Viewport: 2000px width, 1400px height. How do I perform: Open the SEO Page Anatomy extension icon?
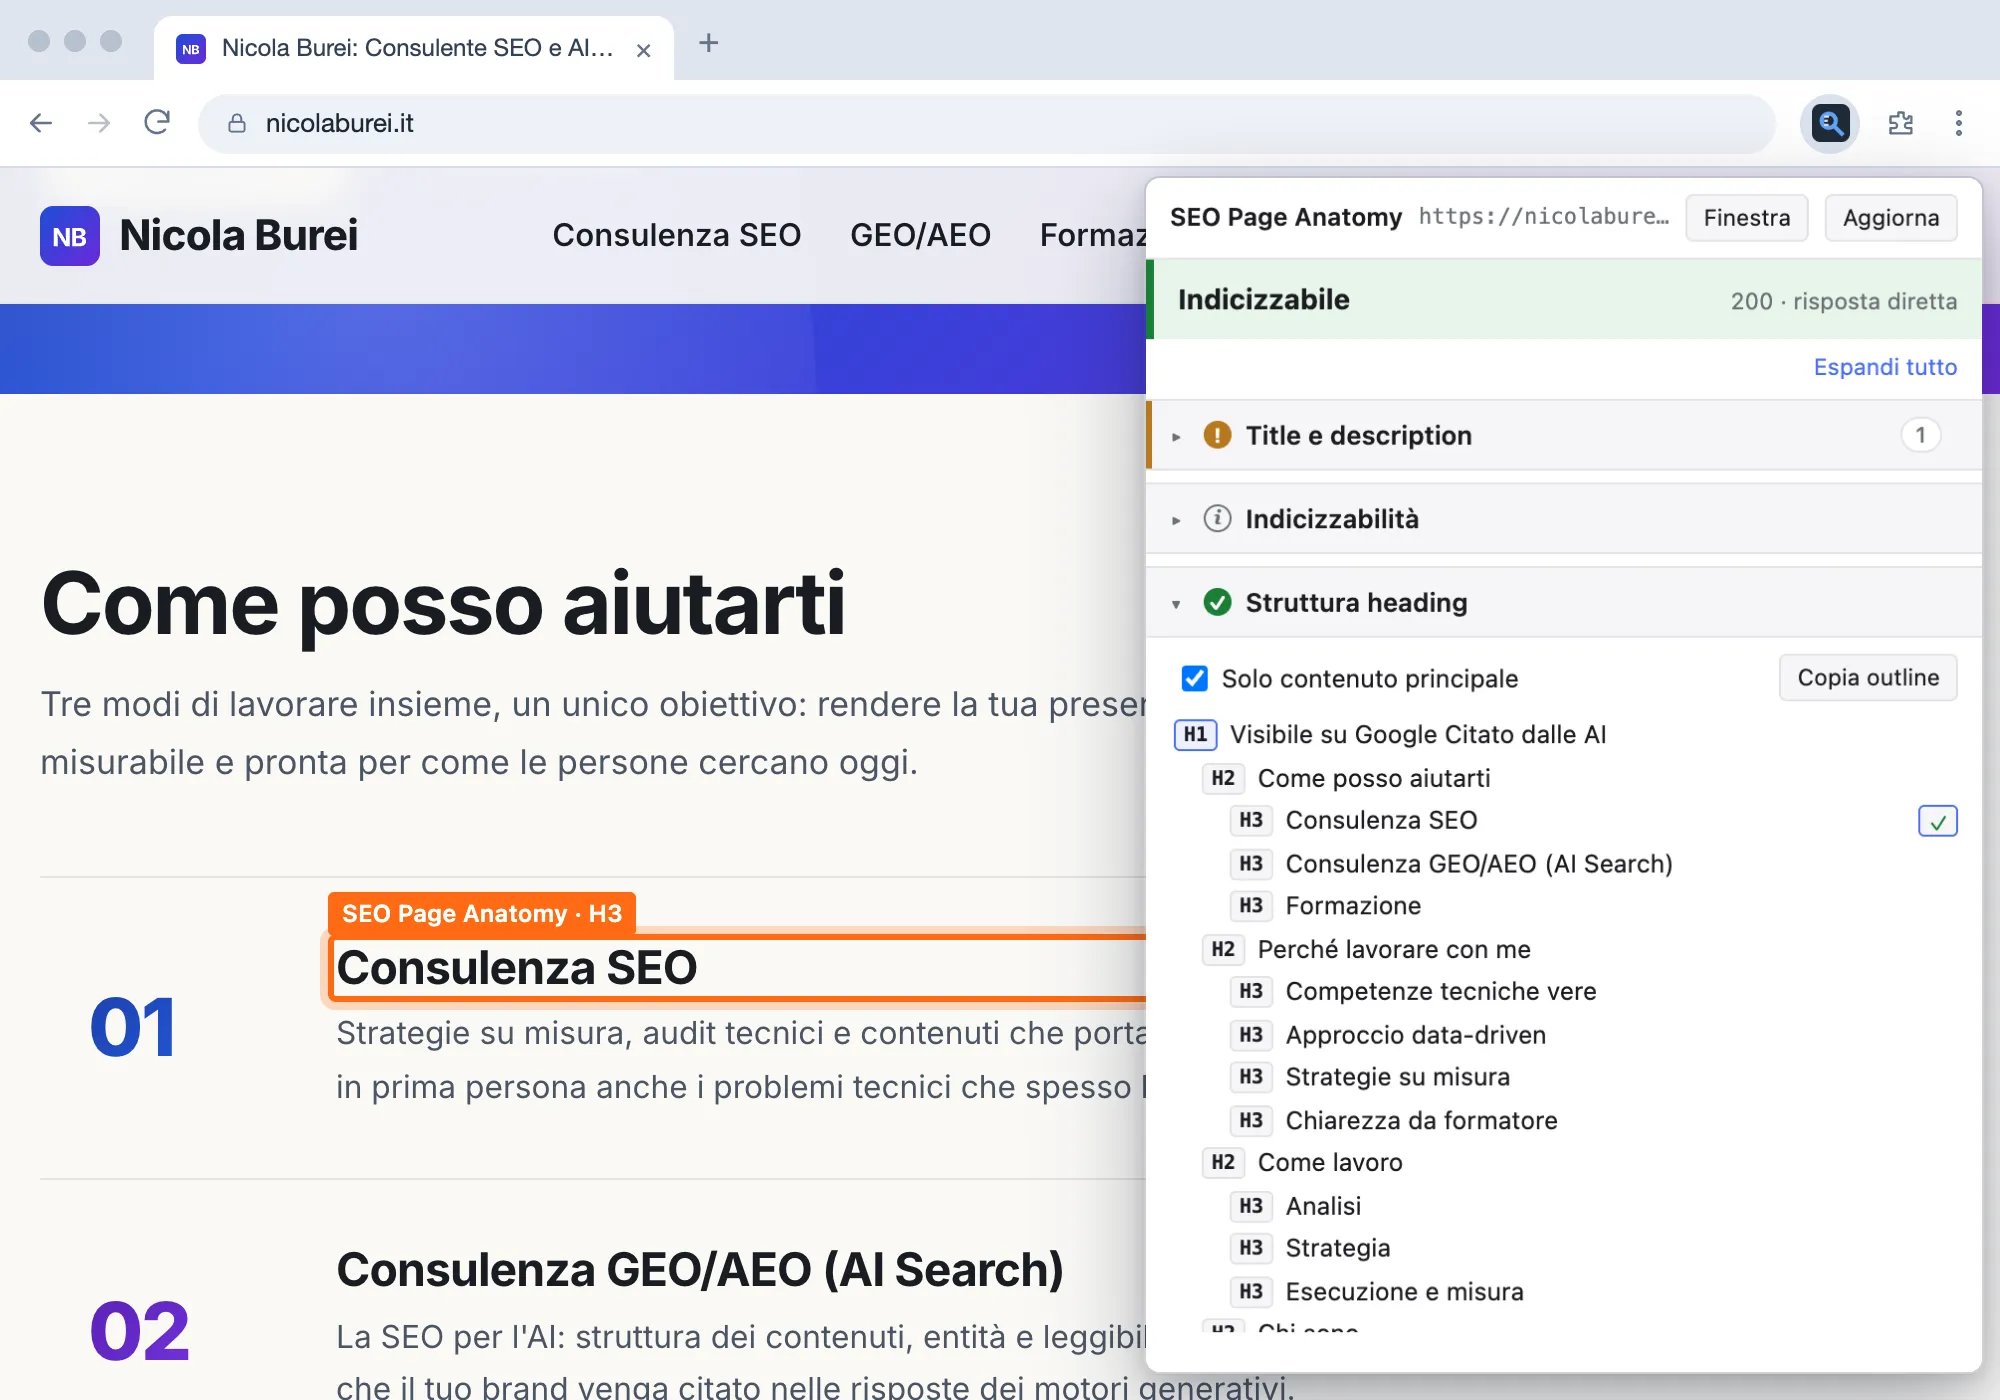click(1830, 123)
